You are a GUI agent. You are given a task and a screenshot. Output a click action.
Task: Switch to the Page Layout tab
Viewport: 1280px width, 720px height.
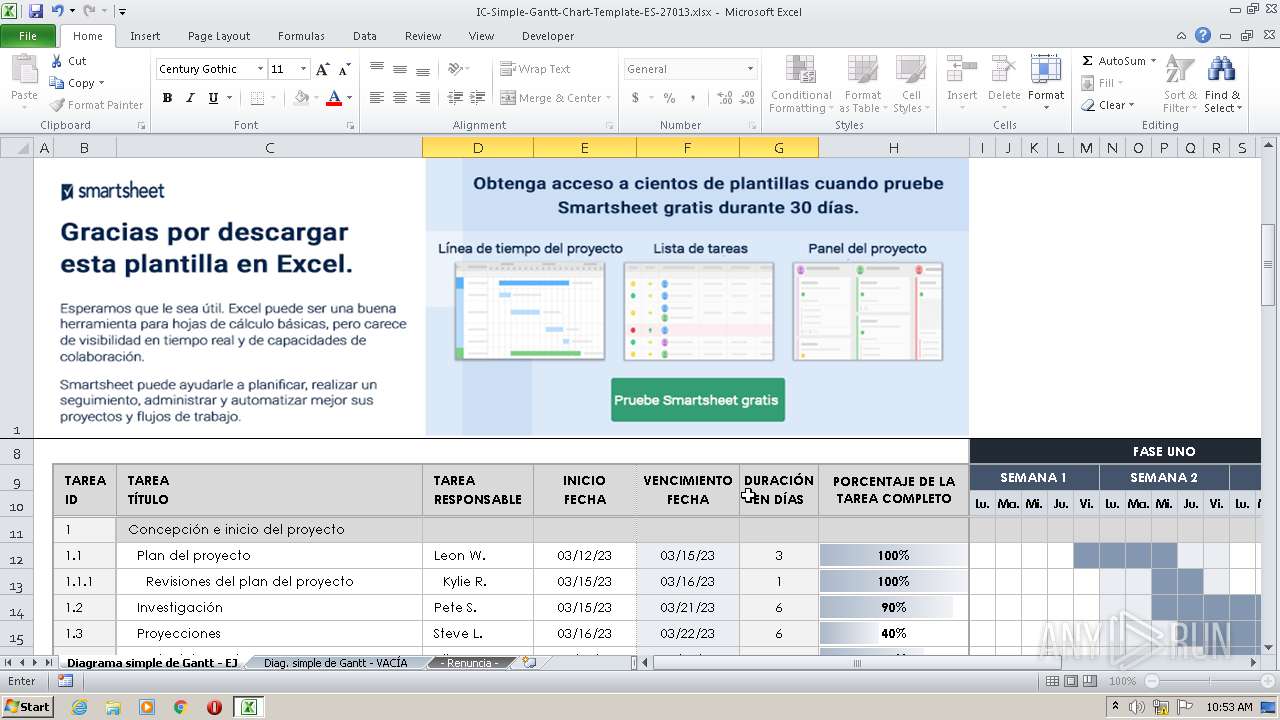pyautogui.click(x=219, y=36)
